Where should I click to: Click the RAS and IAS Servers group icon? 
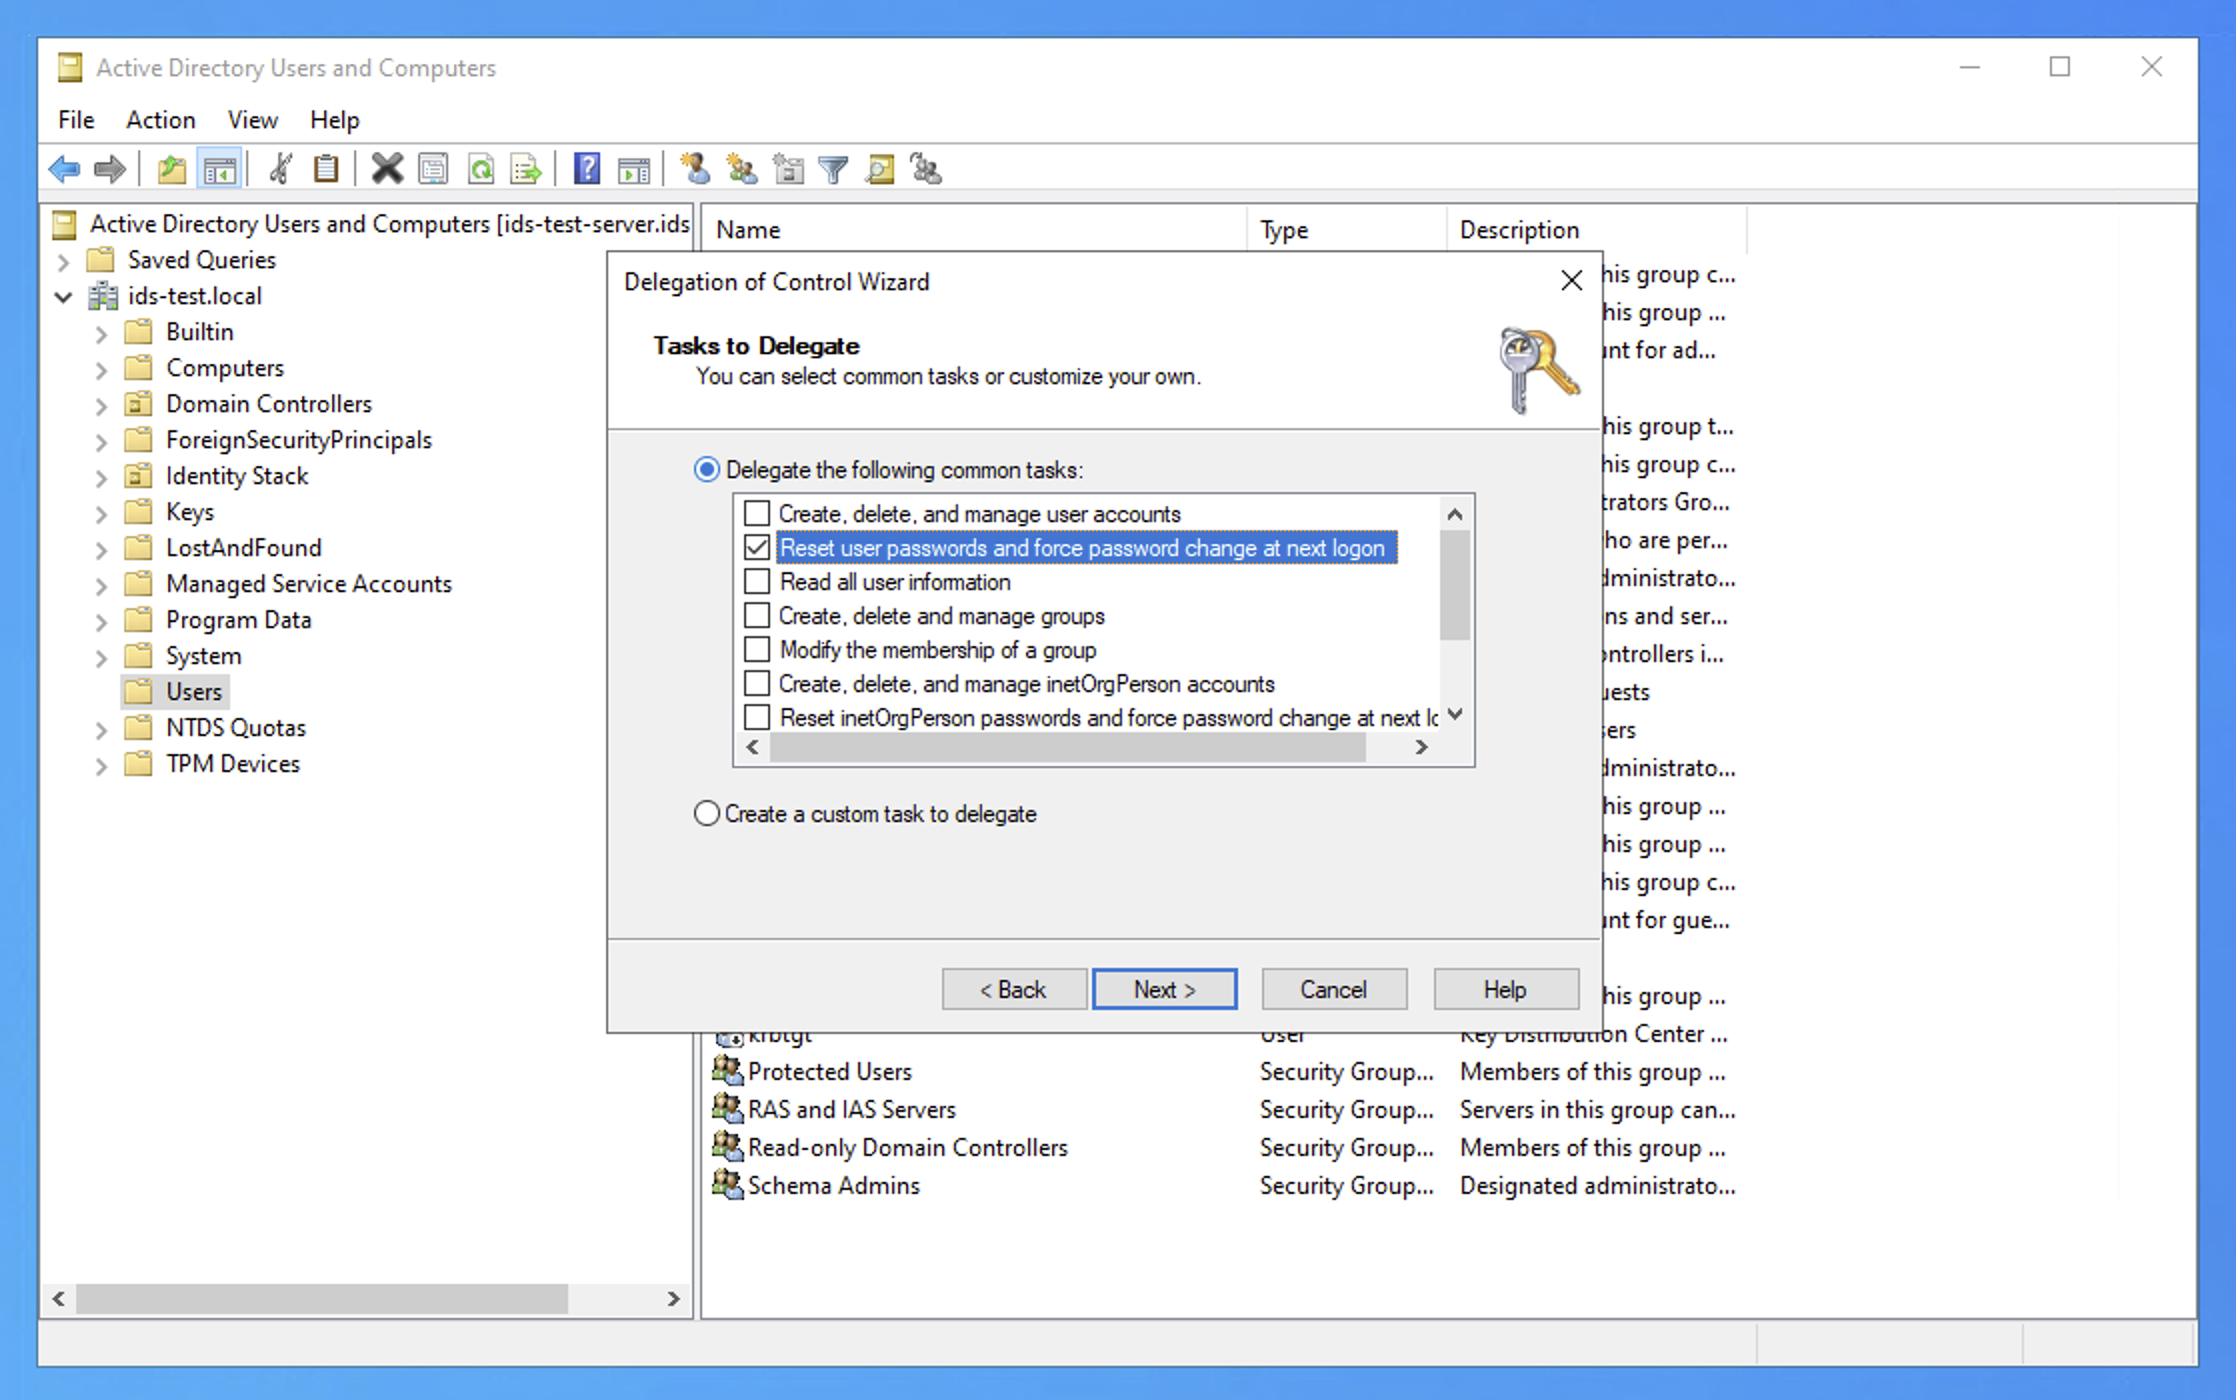click(x=727, y=1109)
